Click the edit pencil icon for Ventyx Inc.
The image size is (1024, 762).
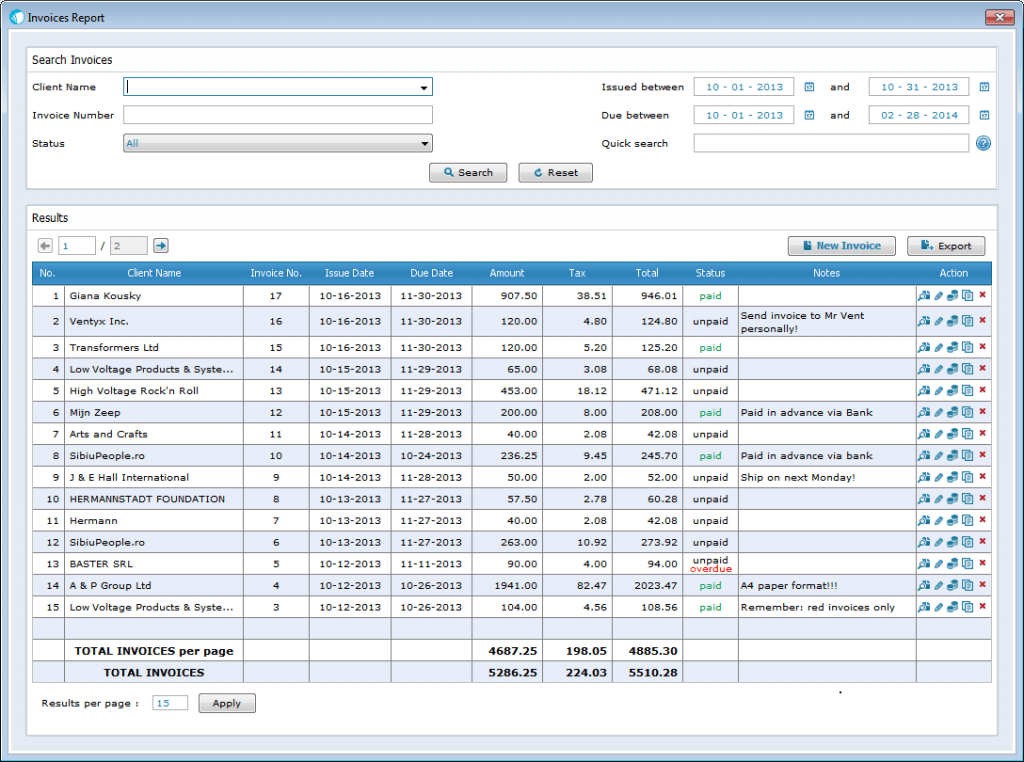(938, 321)
